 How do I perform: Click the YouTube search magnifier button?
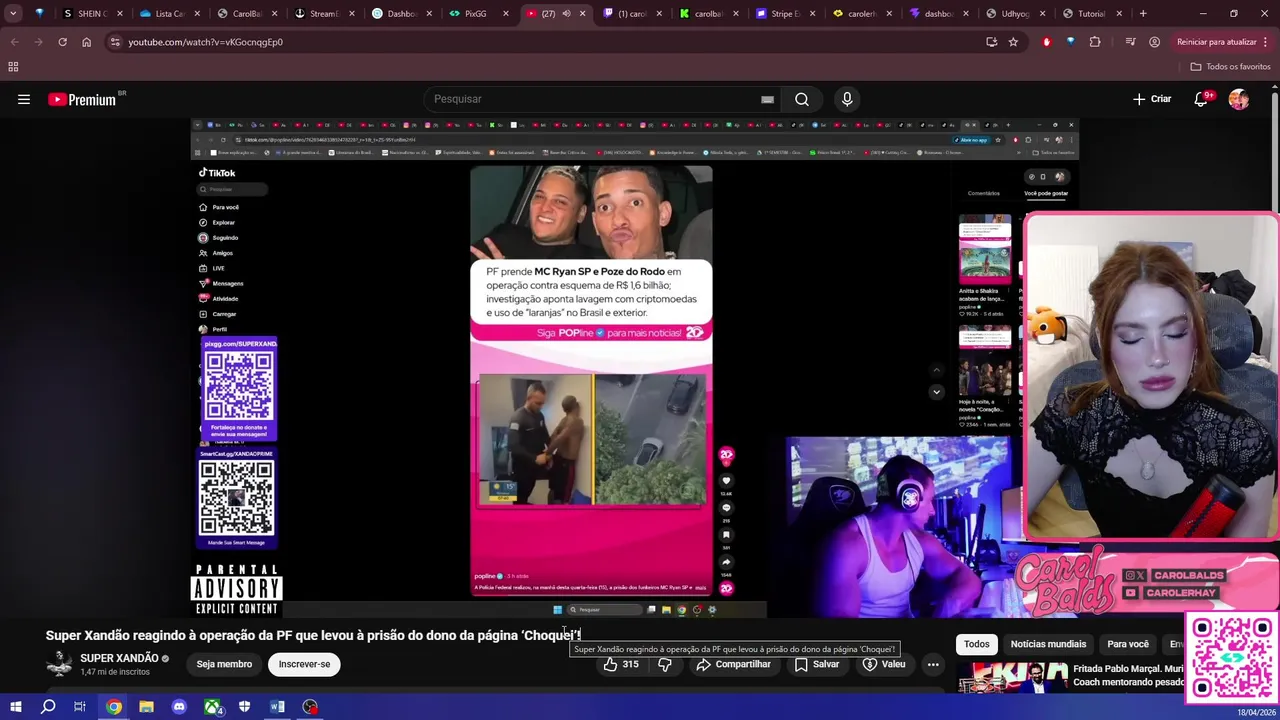[802, 99]
